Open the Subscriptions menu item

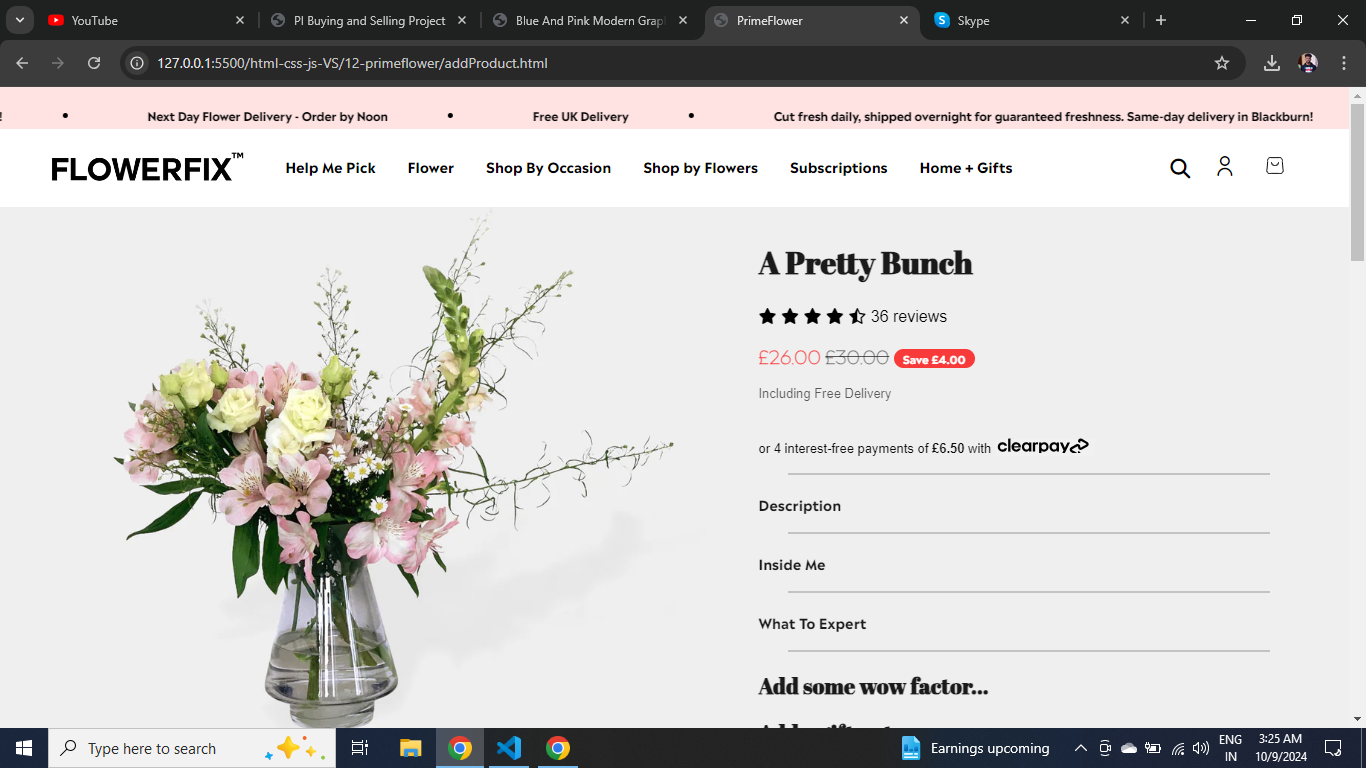[838, 168]
